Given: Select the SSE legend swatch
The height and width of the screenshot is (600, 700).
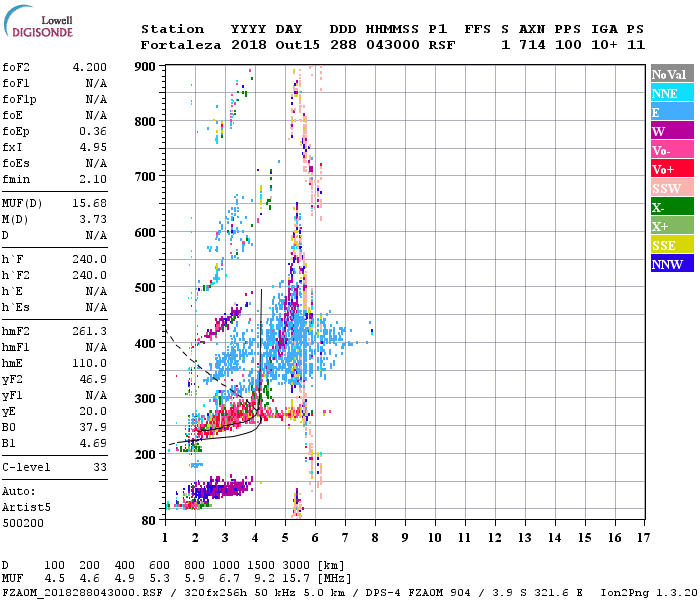Looking at the screenshot, I should [672, 245].
